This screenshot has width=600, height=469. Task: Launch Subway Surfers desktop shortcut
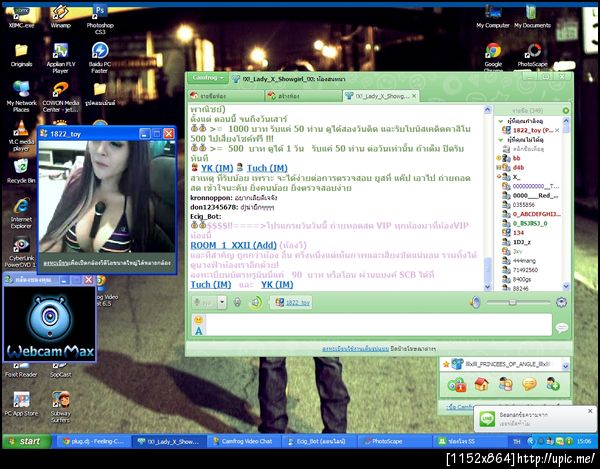[x=60, y=407]
